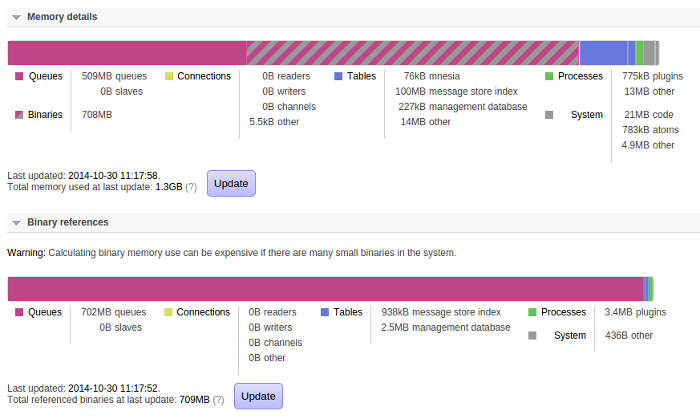Click System swatch in Binary references legend

[532, 336]
